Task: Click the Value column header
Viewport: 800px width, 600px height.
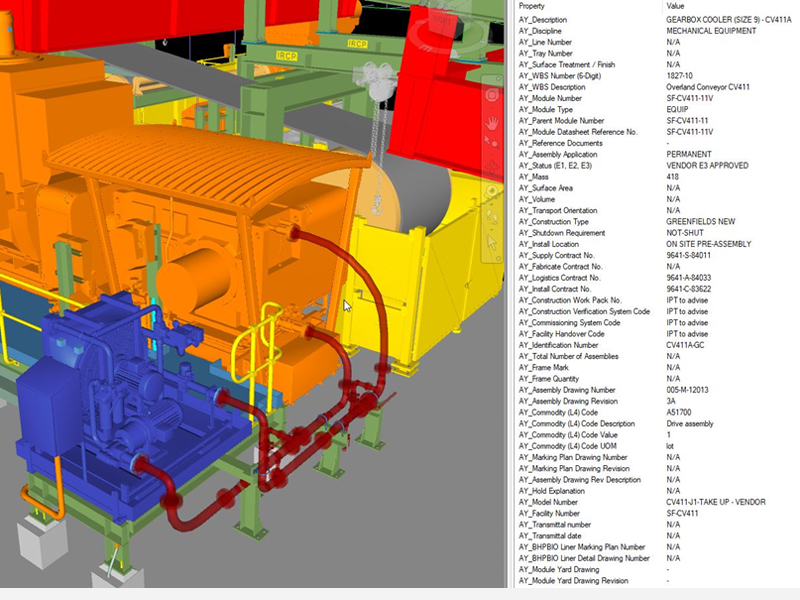Action: (x=675, y=6)
